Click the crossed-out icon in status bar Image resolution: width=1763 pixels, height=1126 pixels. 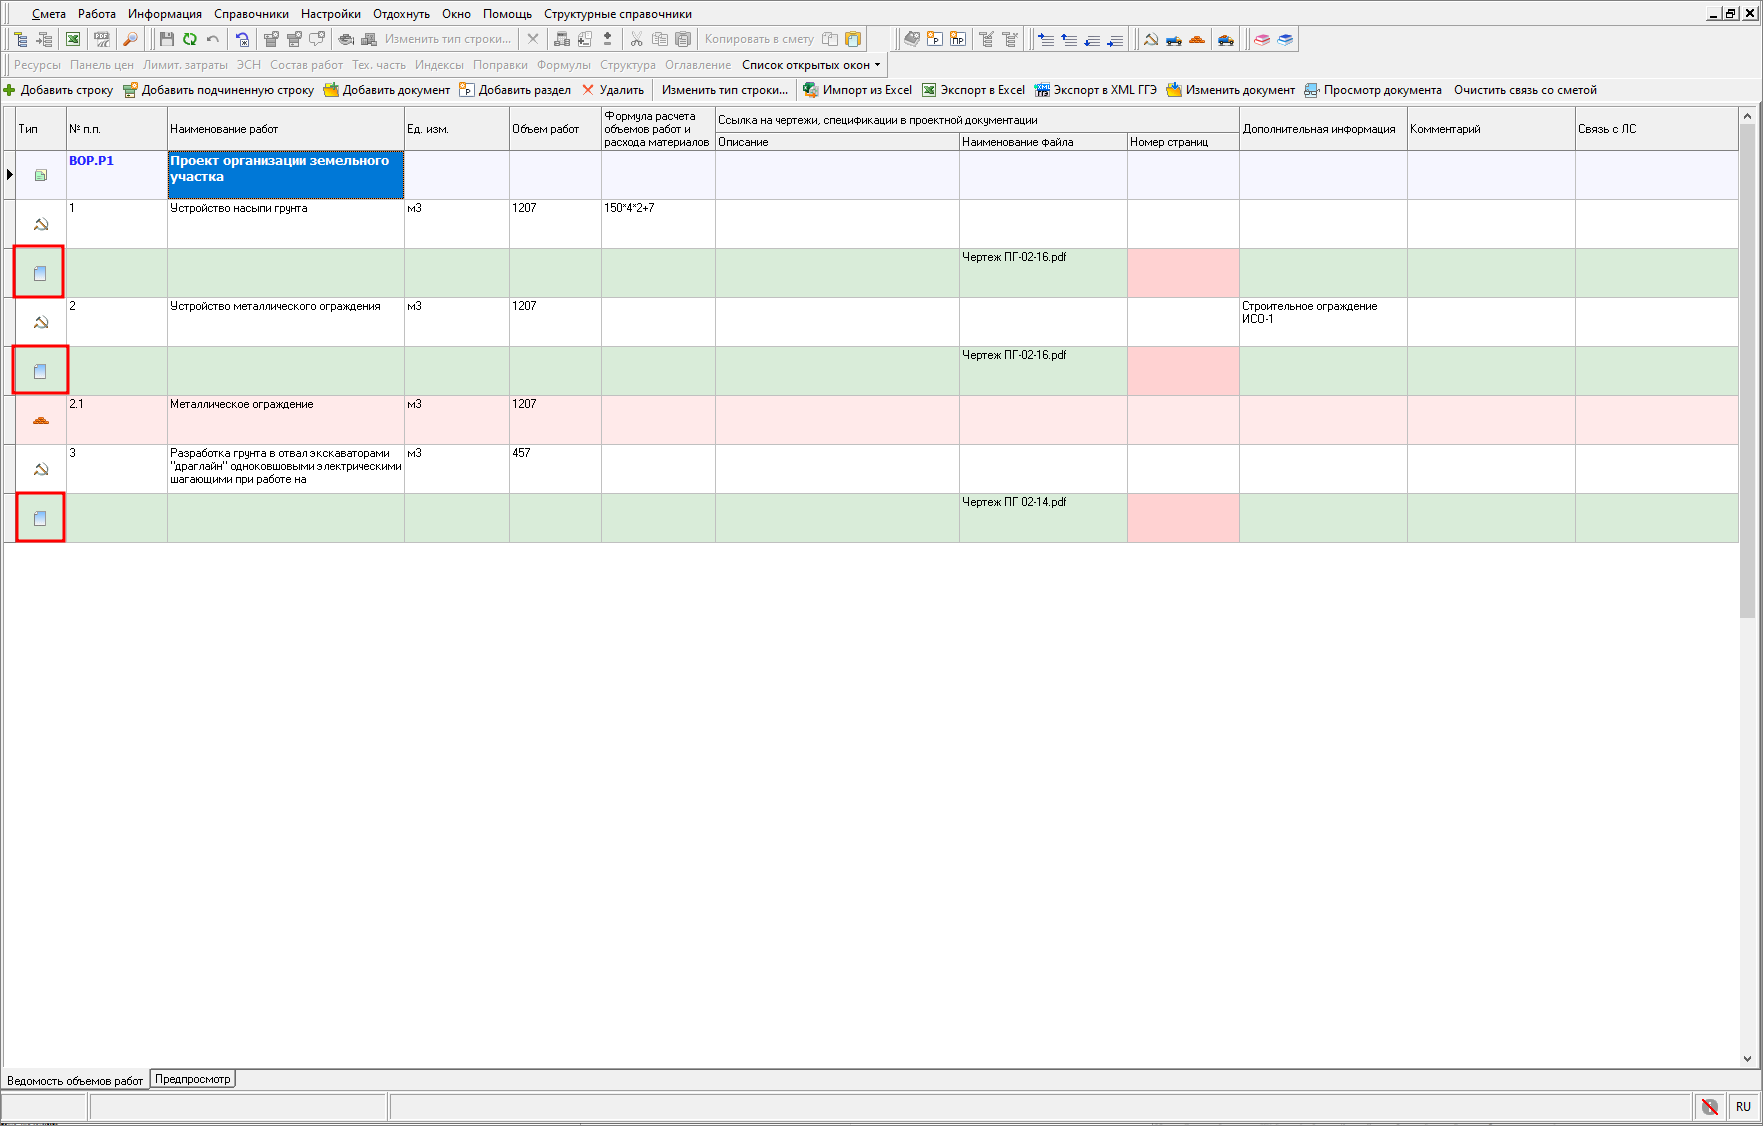1710,1106
